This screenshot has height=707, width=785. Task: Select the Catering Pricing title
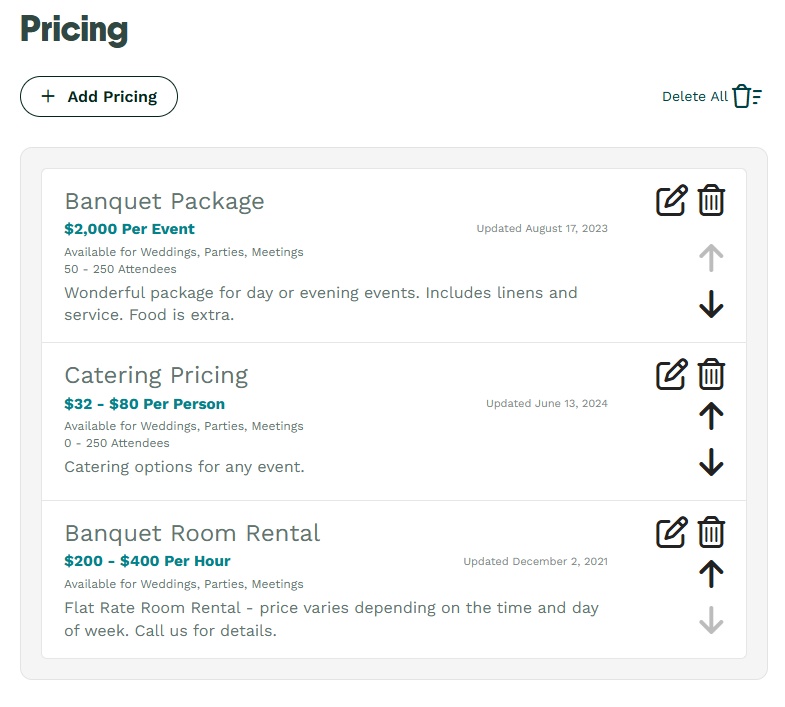156,375
